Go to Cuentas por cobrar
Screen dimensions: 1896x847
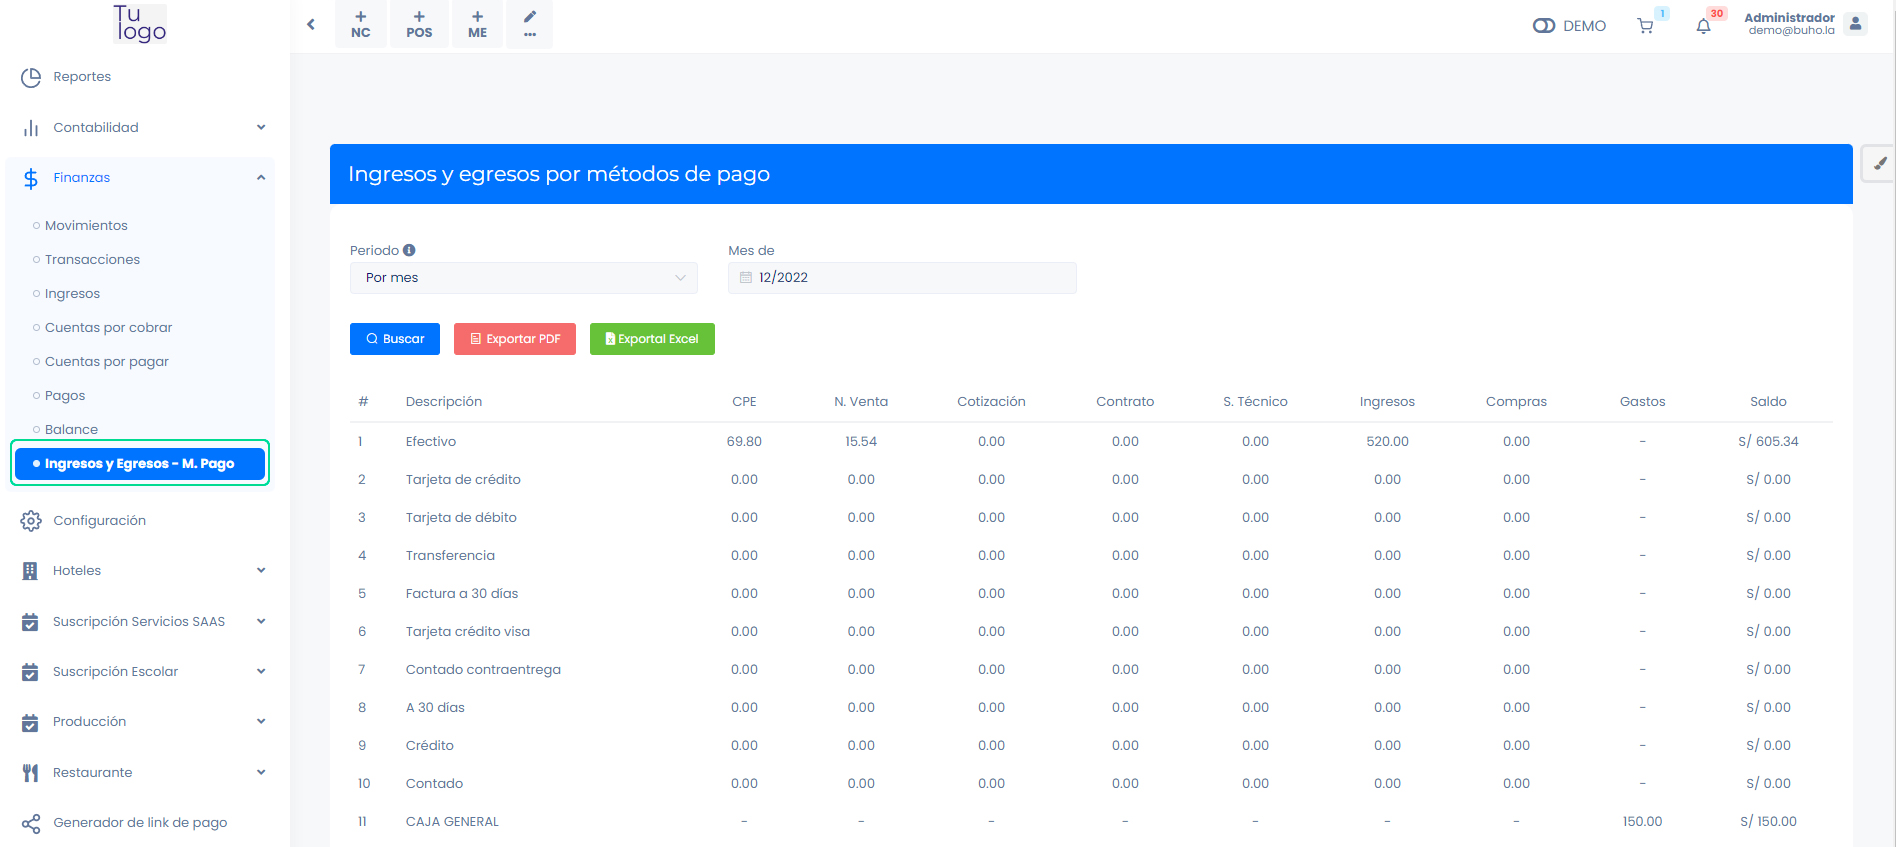(108, 328)
